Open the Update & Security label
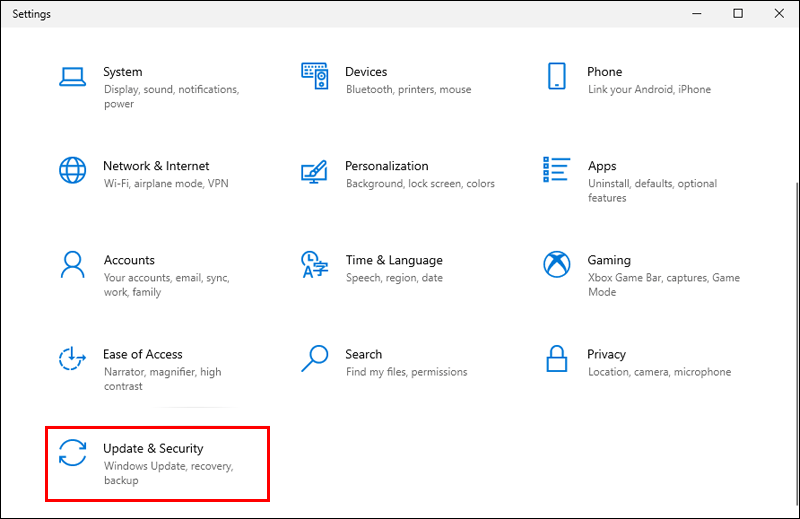Image resolution: width=800 pixels, height=519 pixels. point(153,449)
